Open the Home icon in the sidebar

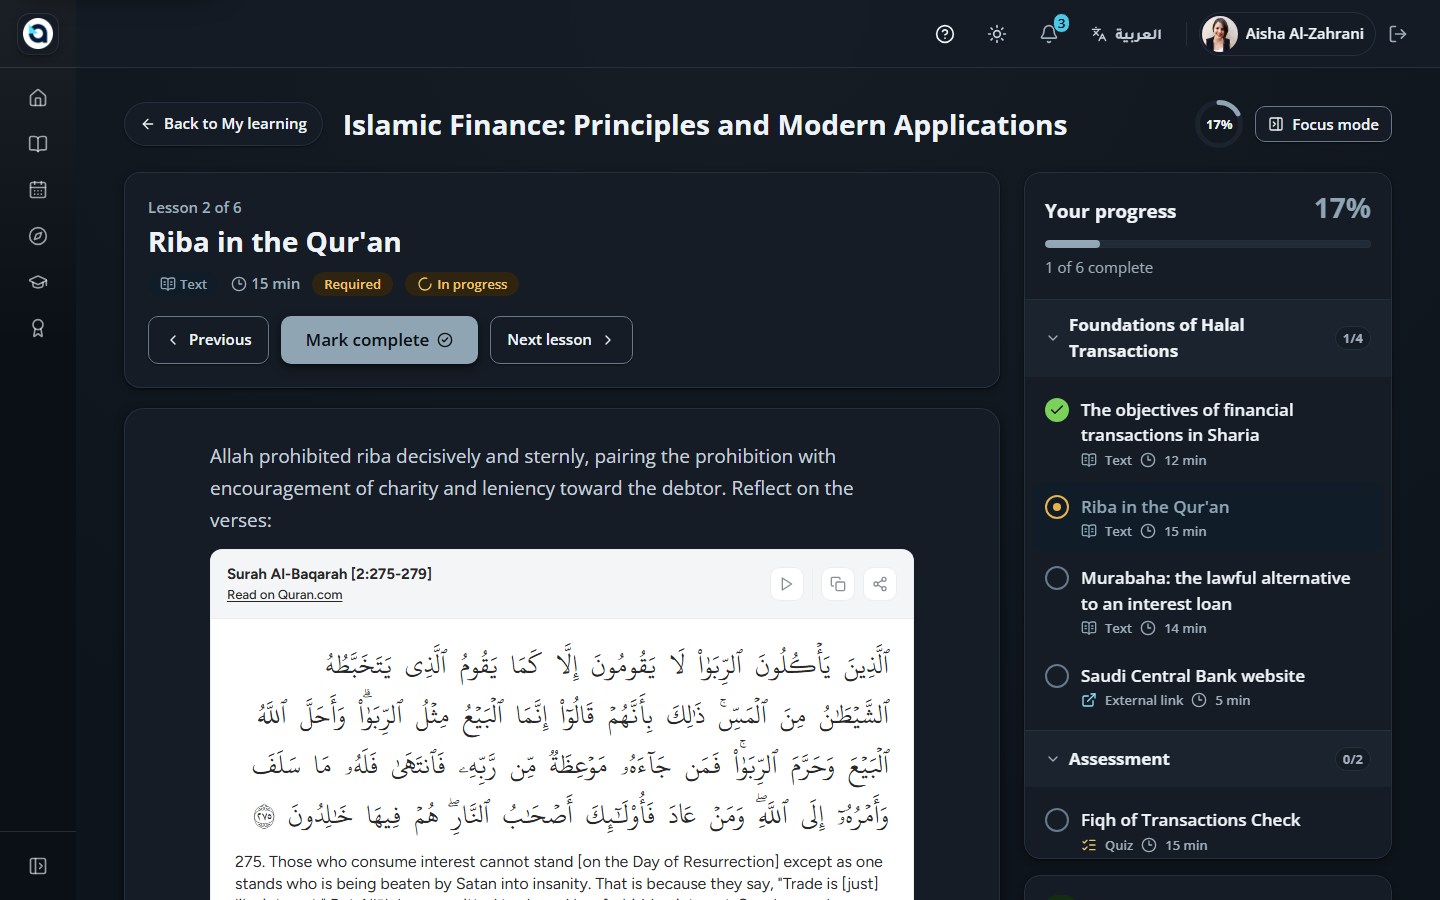tap(38, 98)
